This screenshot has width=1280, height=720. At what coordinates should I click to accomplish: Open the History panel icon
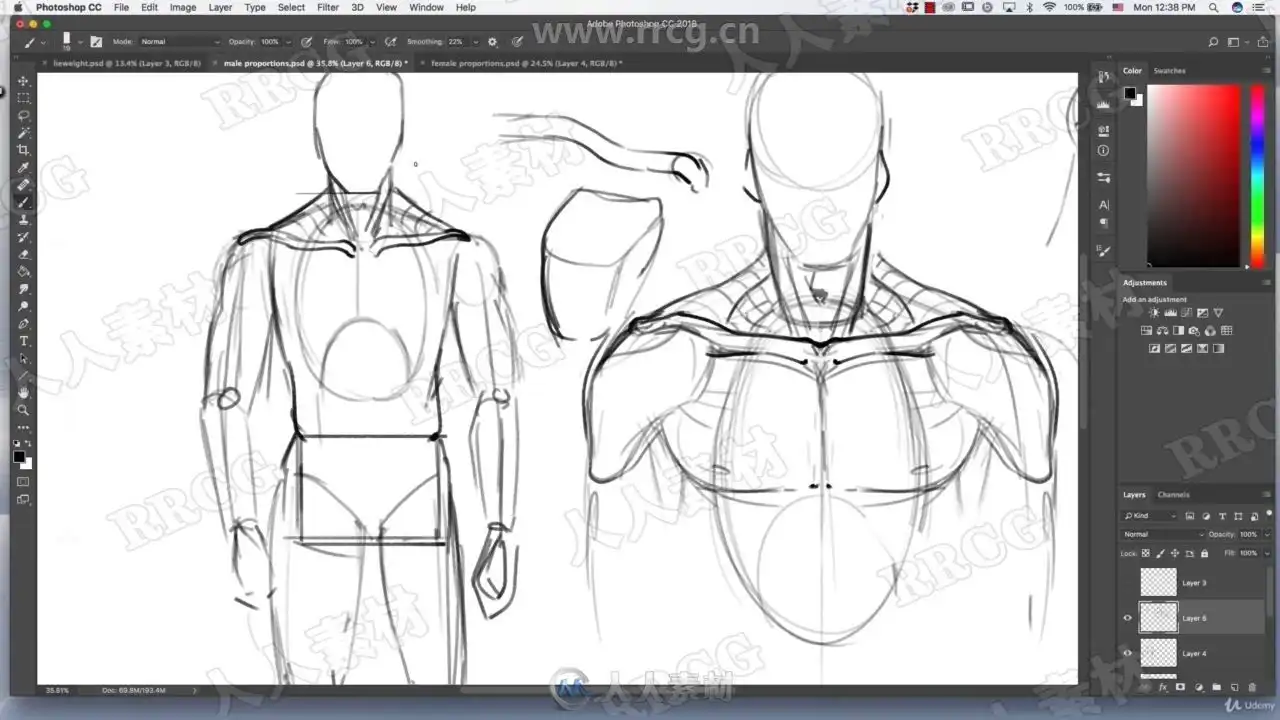click(x=1103, y=77)
